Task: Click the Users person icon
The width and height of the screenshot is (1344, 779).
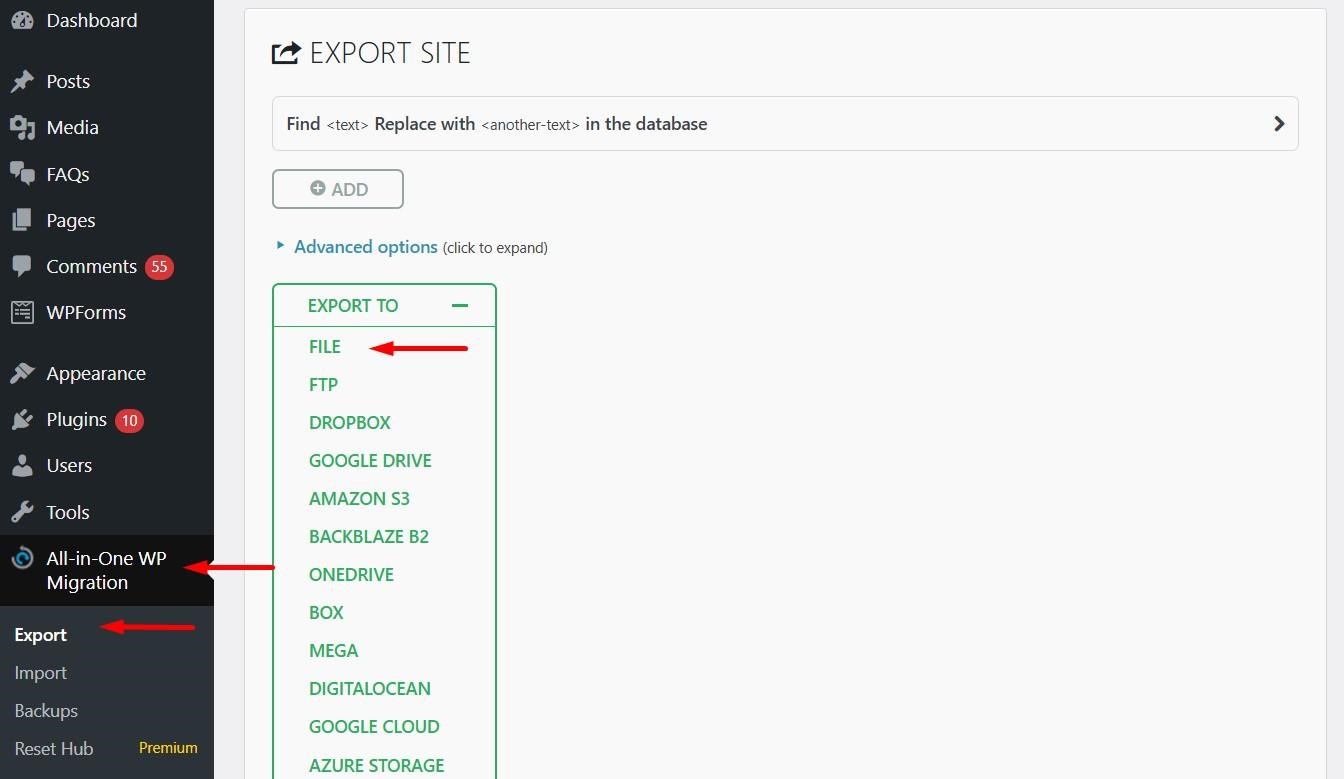Action: (22, 466)
